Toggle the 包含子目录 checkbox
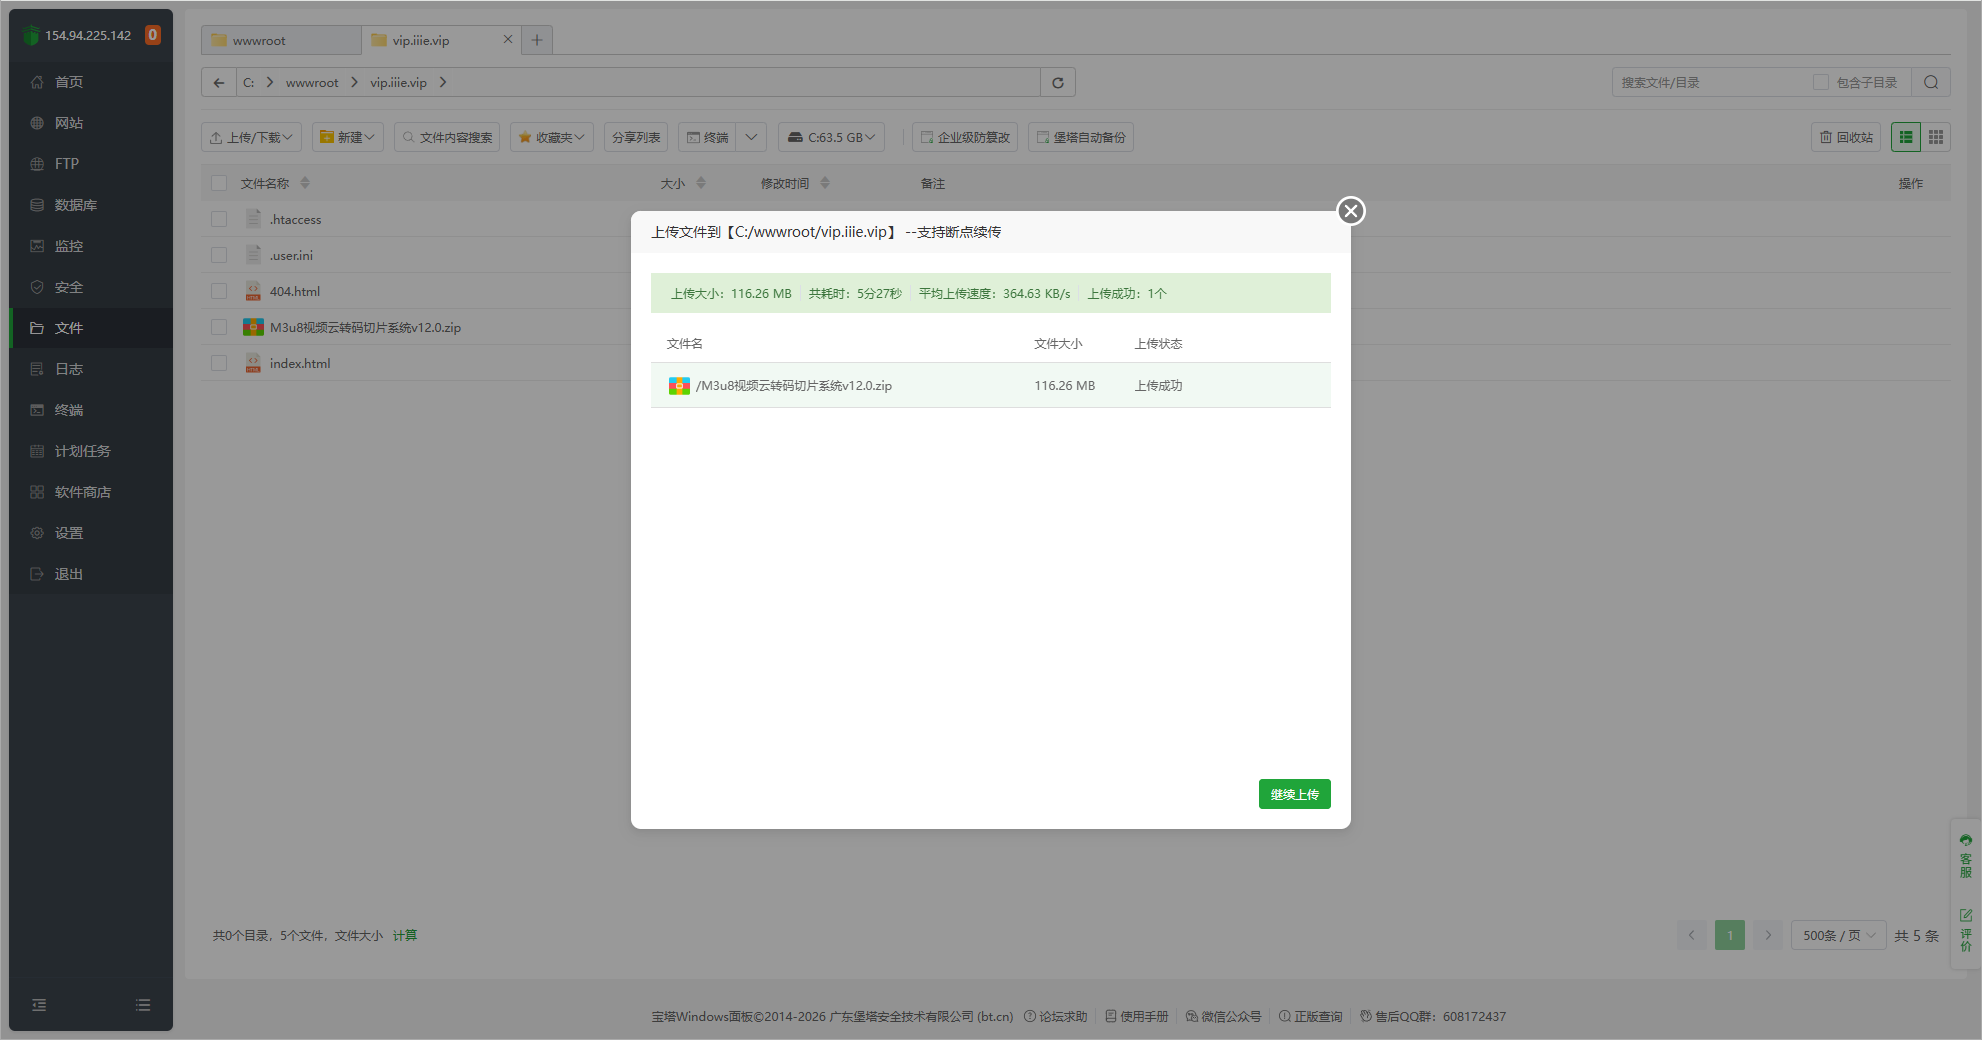The width and height of the screenshot is (1982, 1040). [1821, 83]
